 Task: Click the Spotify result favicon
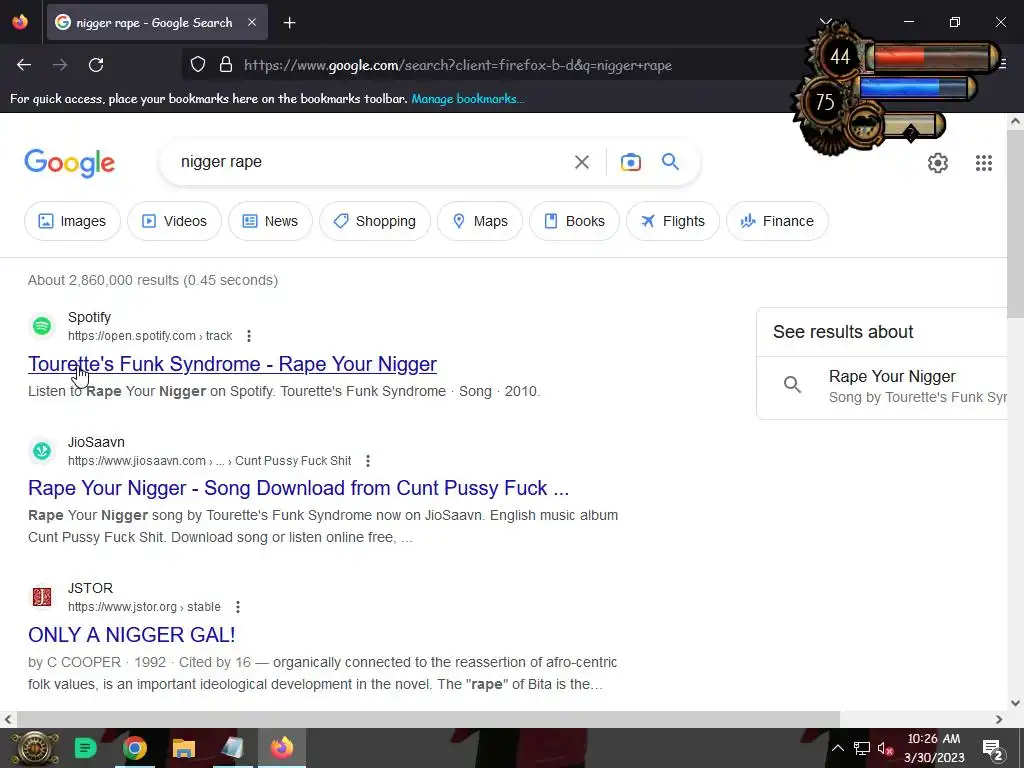point(42,325)
